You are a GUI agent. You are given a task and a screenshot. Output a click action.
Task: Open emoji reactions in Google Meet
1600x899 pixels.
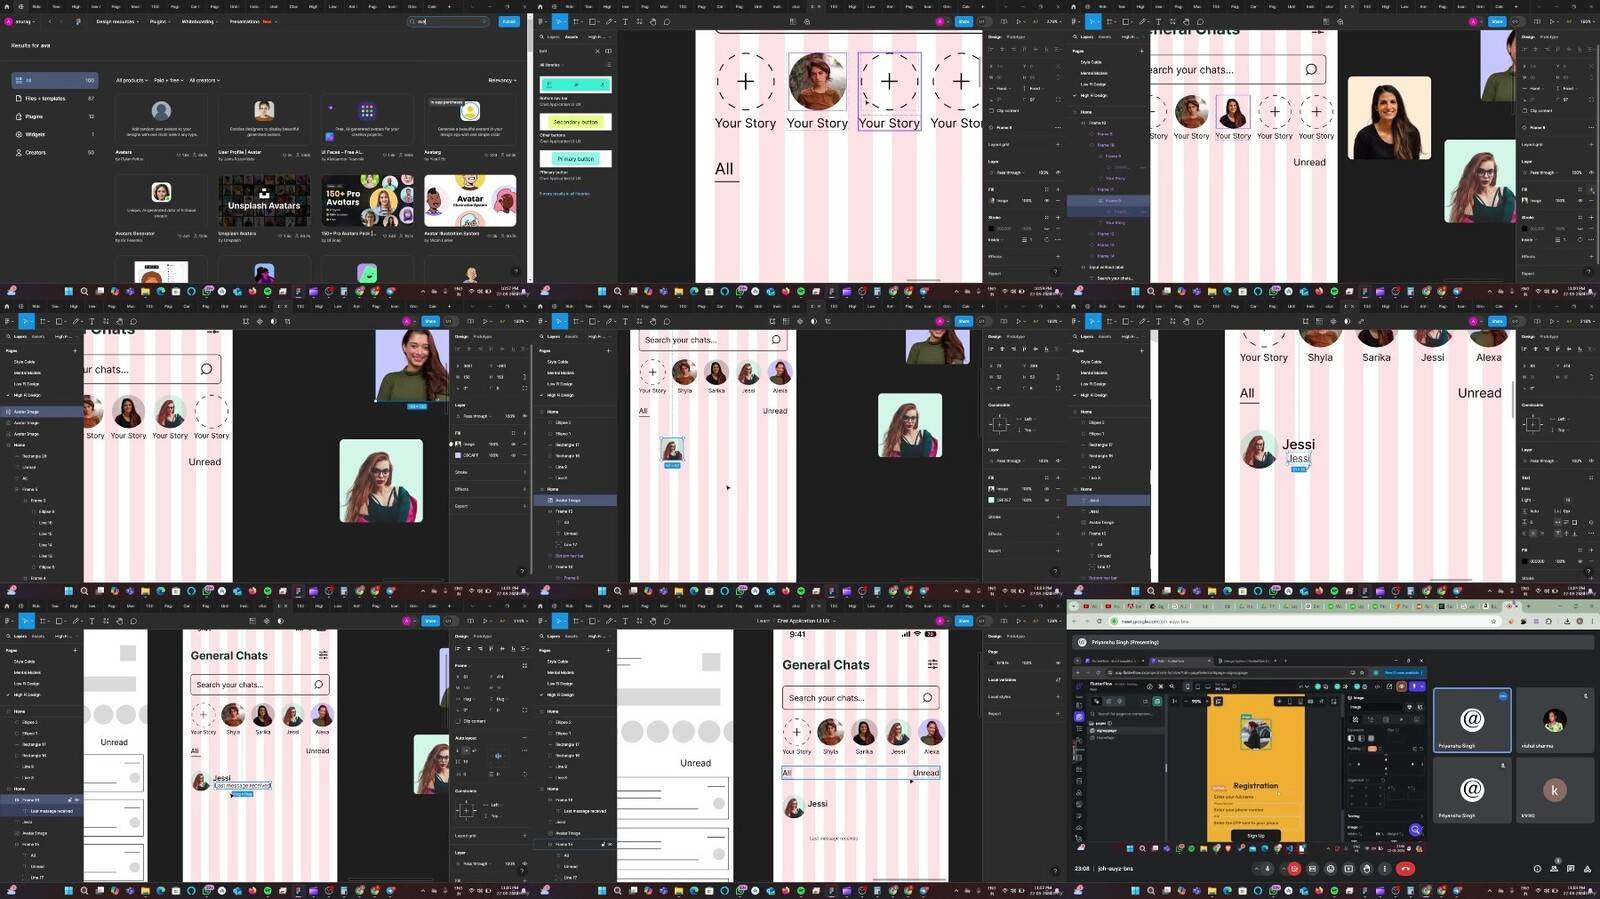(x=1330, y=869)
